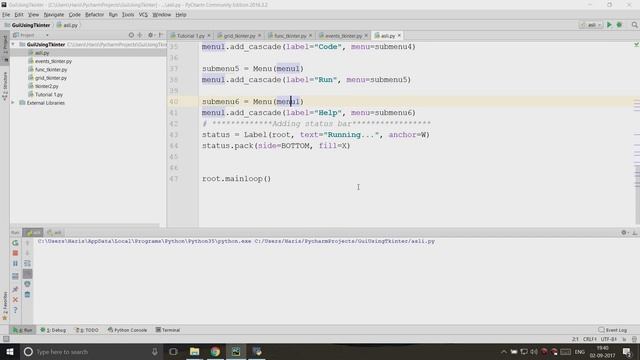Change line separator CRLF in status bar
640x360 pixels.
click(590, 339)
